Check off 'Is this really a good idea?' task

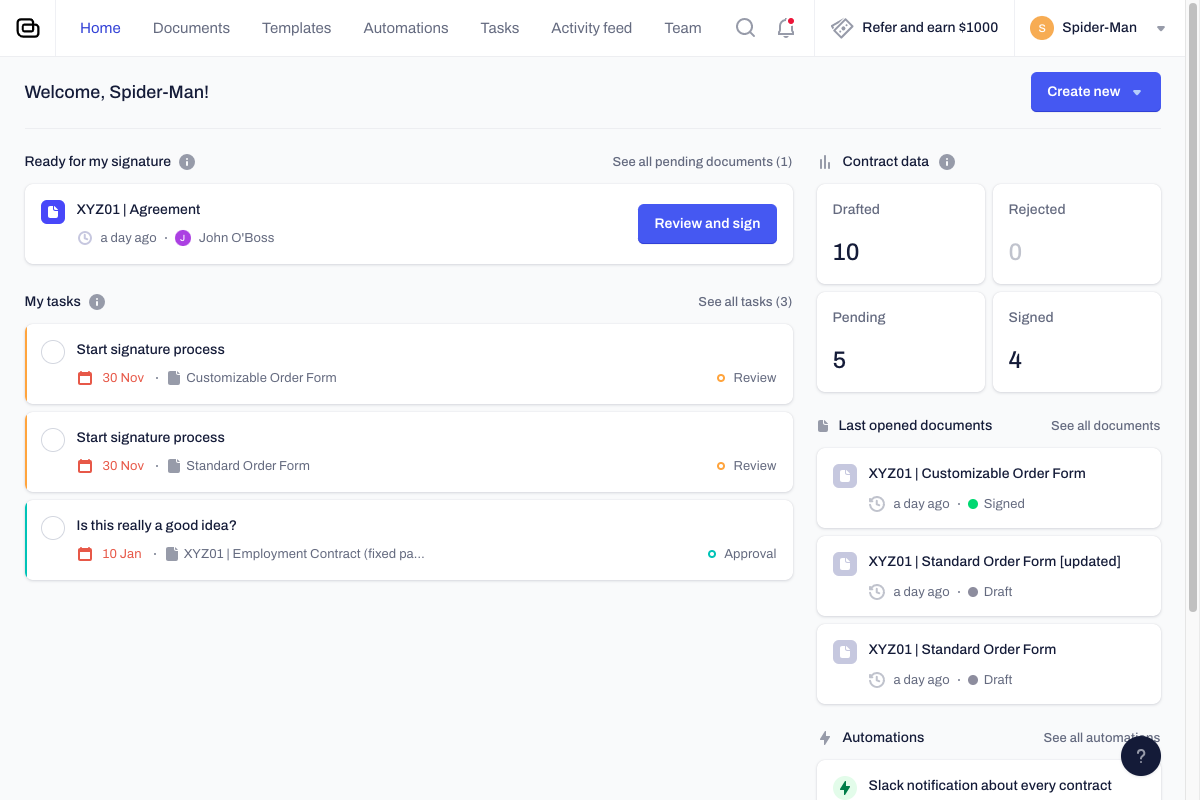pyautogui.click(x=53, y=528)
